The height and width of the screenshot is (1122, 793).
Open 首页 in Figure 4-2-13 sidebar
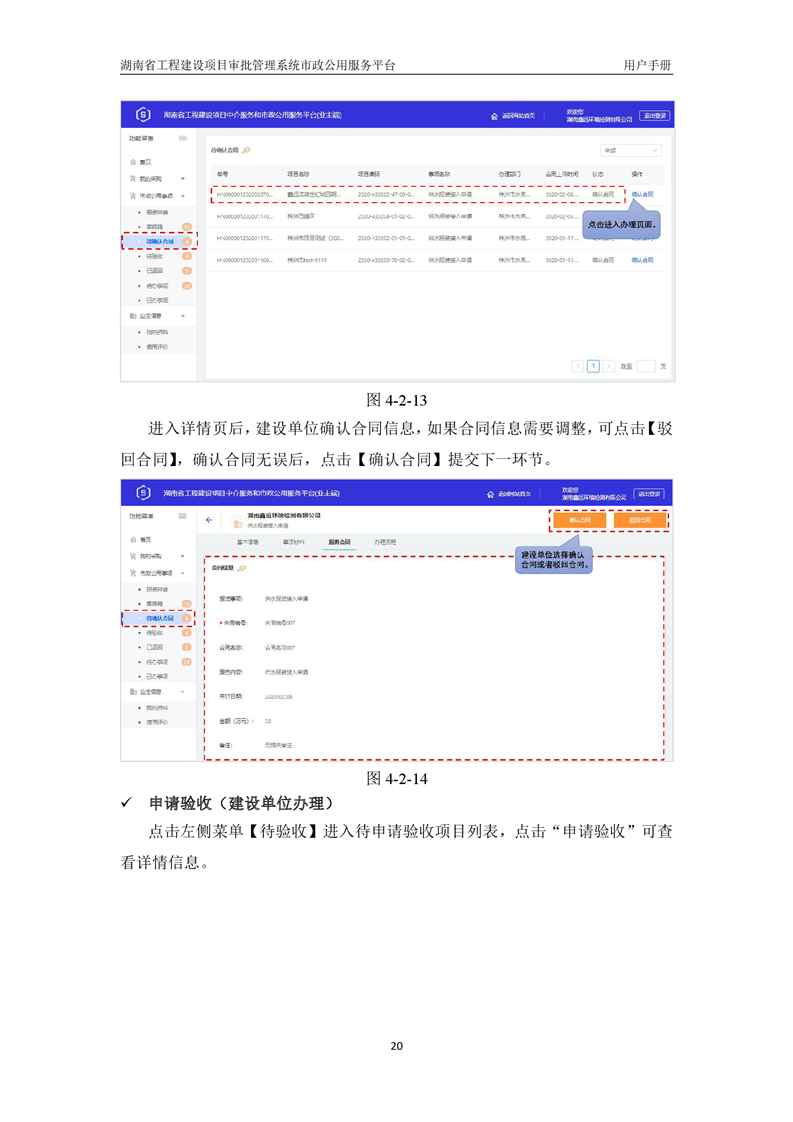pos(145,162)
